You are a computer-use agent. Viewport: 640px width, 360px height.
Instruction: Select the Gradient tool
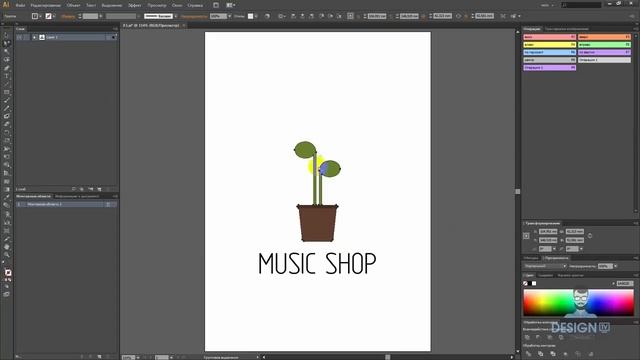pos(7,189)
